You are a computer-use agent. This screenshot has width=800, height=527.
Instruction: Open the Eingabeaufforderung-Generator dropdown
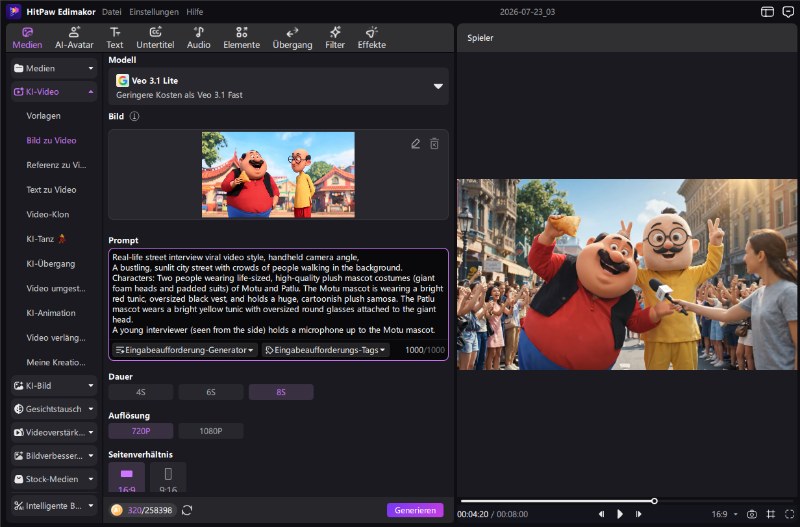(x=185, y=350)
